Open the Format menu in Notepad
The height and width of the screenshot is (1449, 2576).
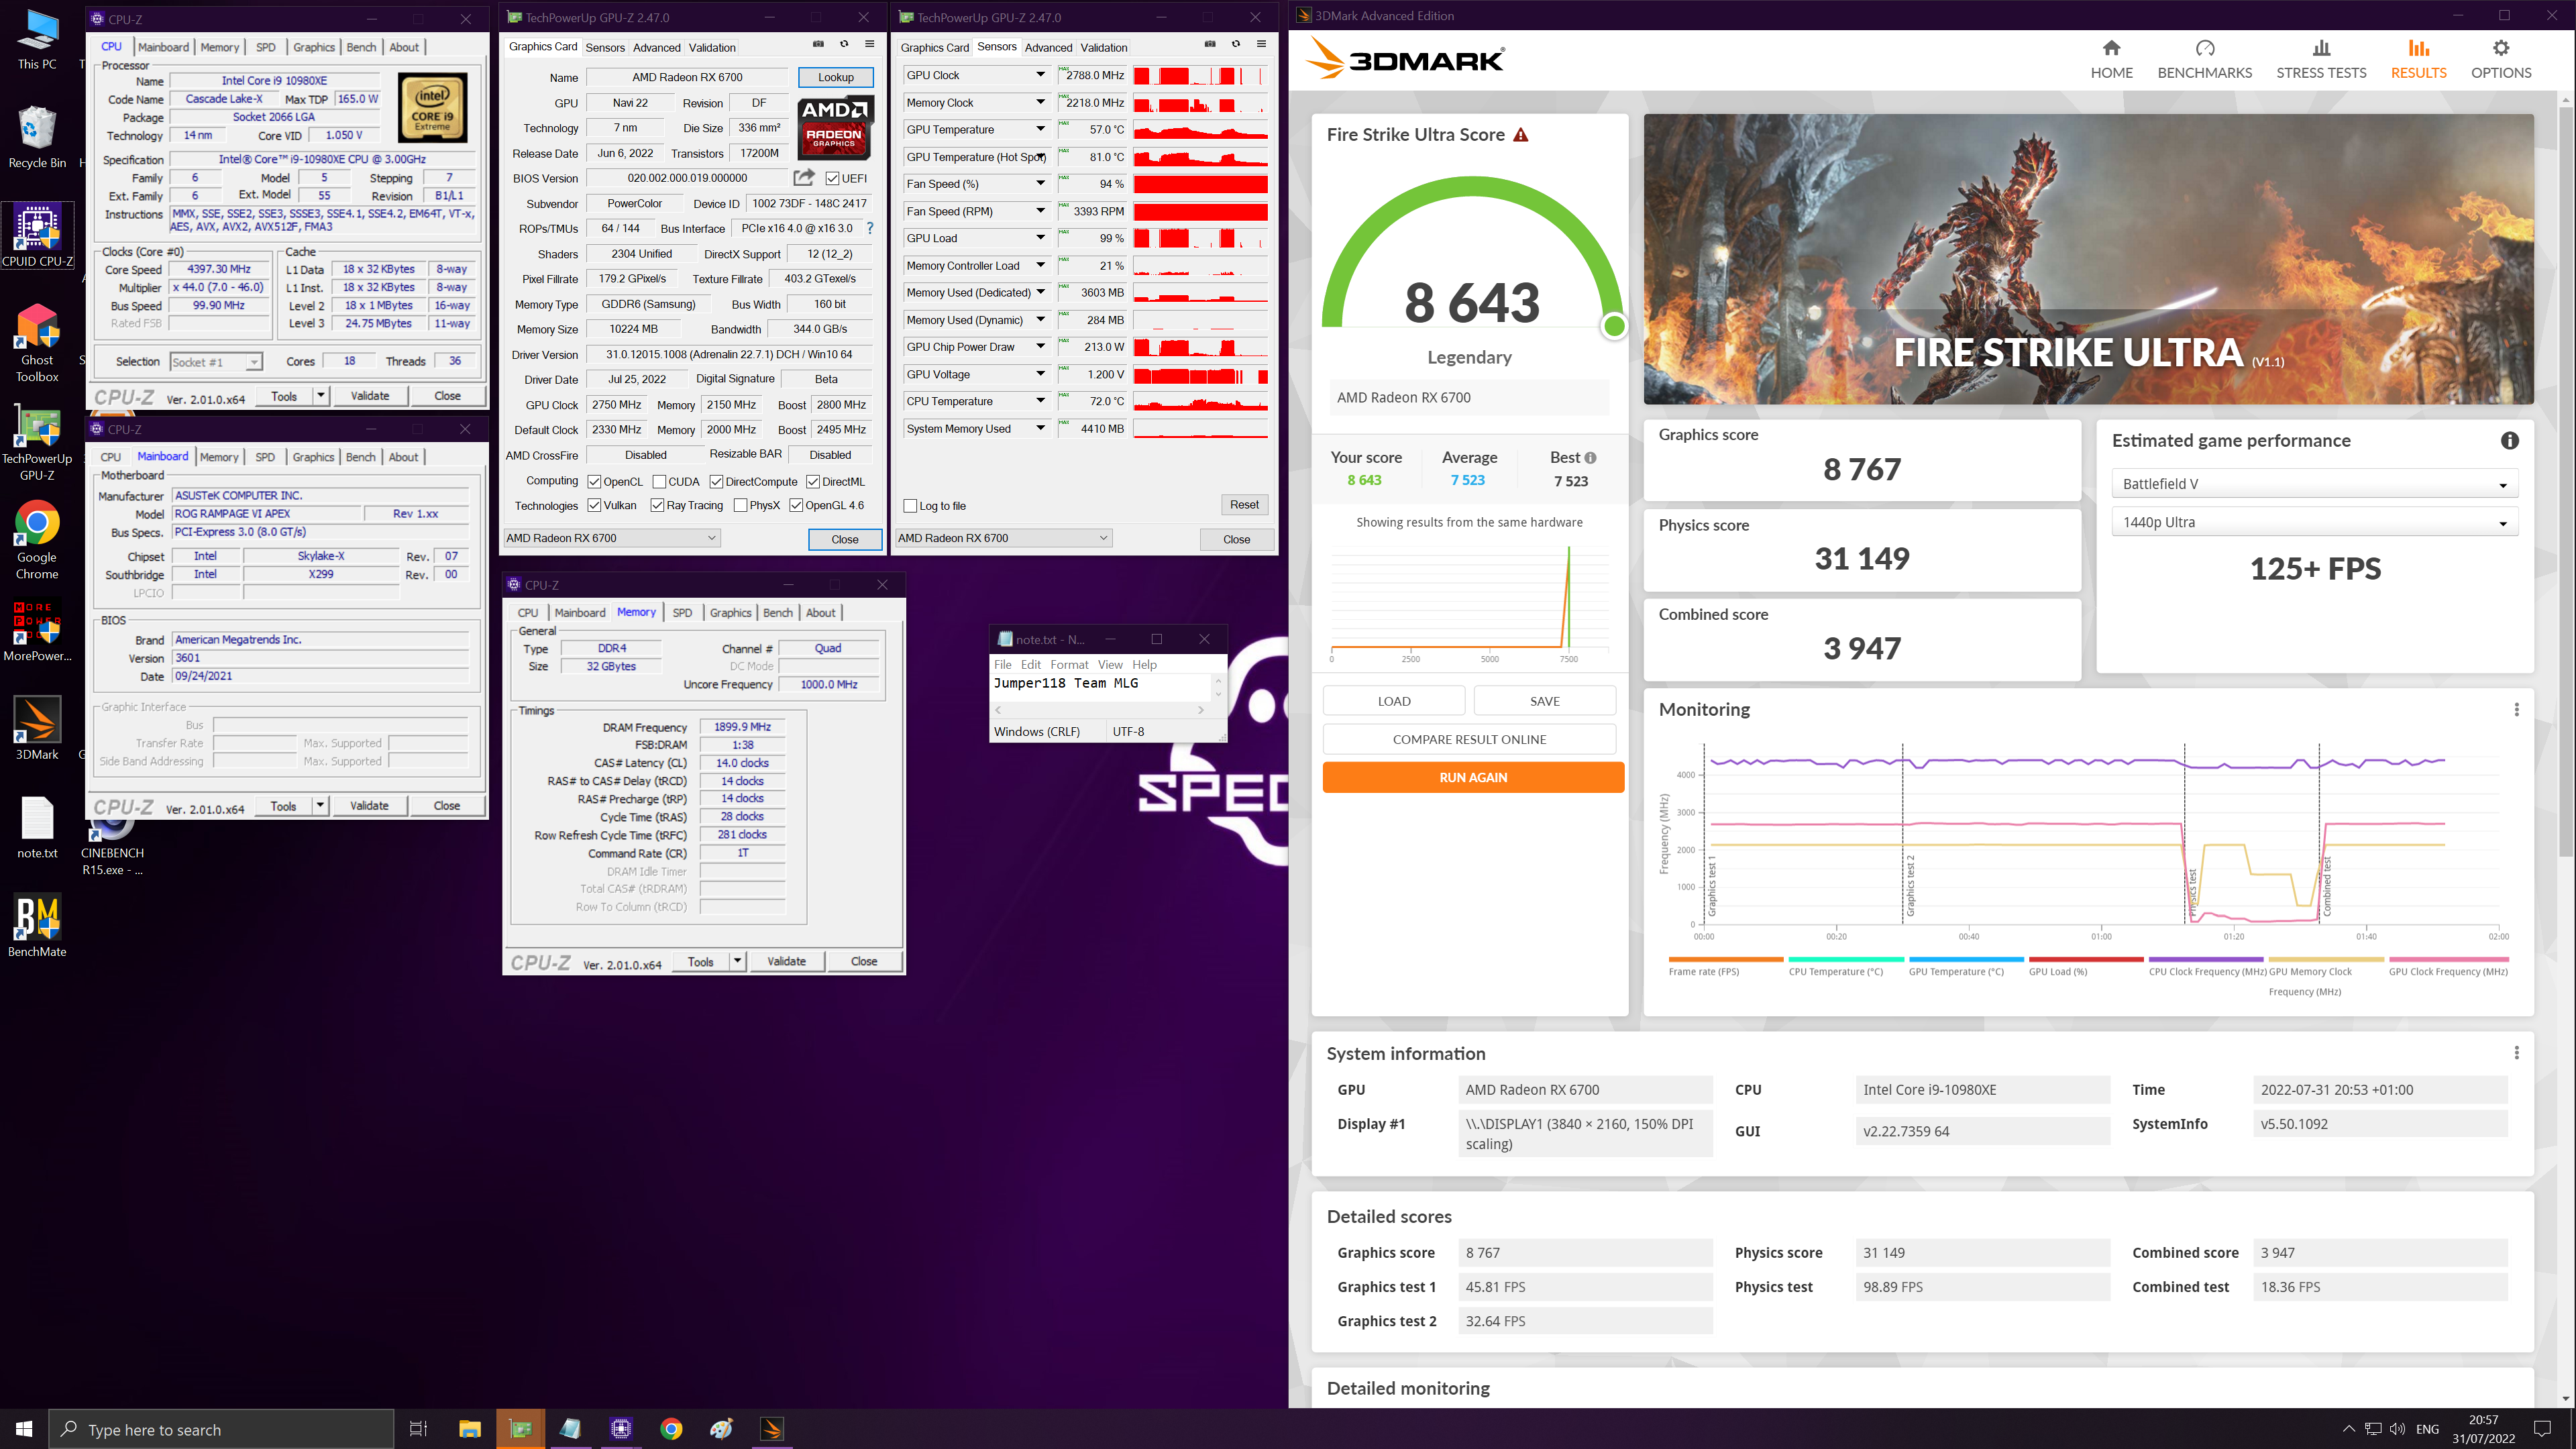[1069, 664]
